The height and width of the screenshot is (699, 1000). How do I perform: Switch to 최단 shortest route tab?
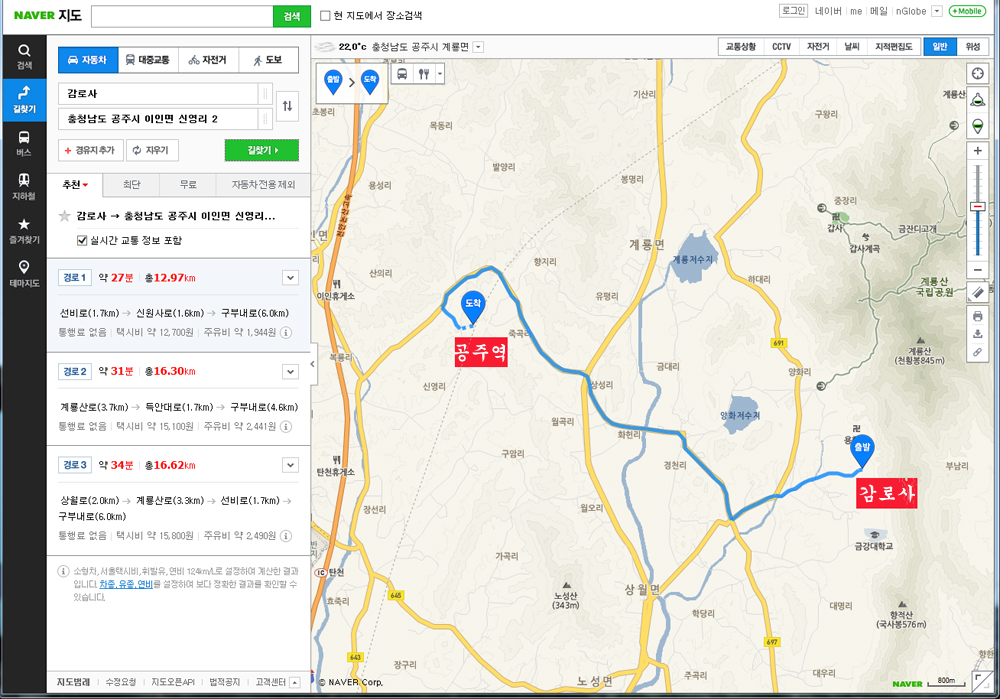[x=131, y=185]
